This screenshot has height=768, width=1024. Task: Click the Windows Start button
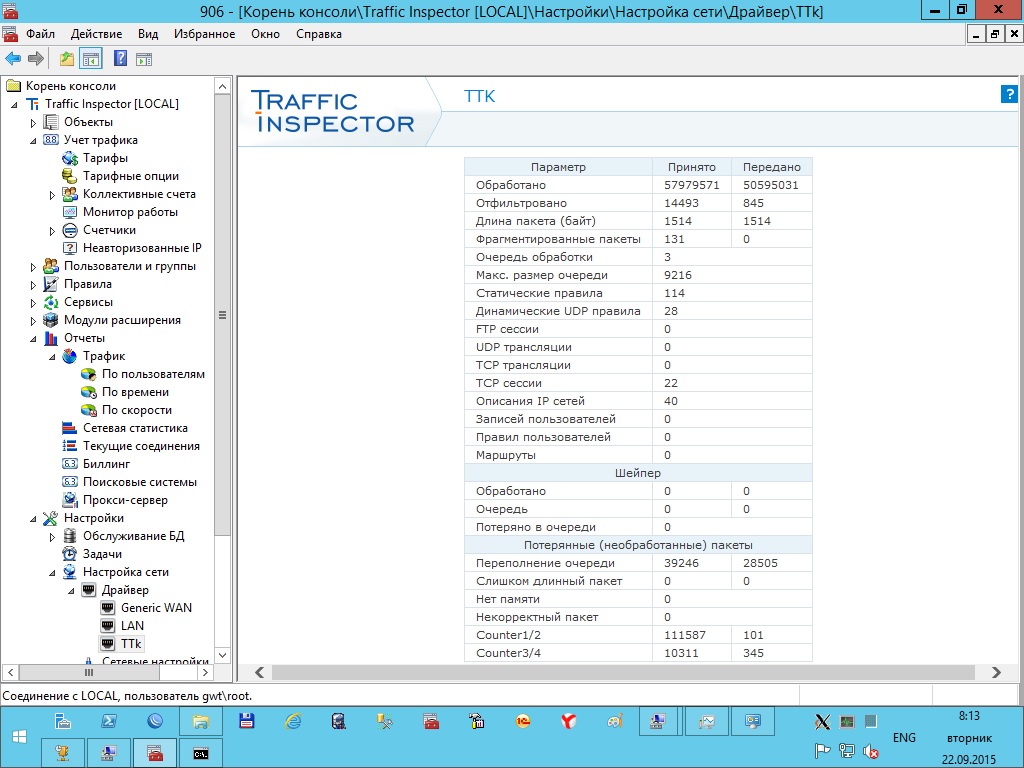point(20,737)
